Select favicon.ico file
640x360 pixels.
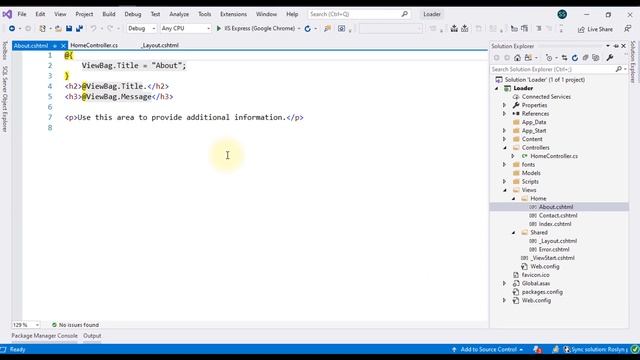[x=535, y=275]
